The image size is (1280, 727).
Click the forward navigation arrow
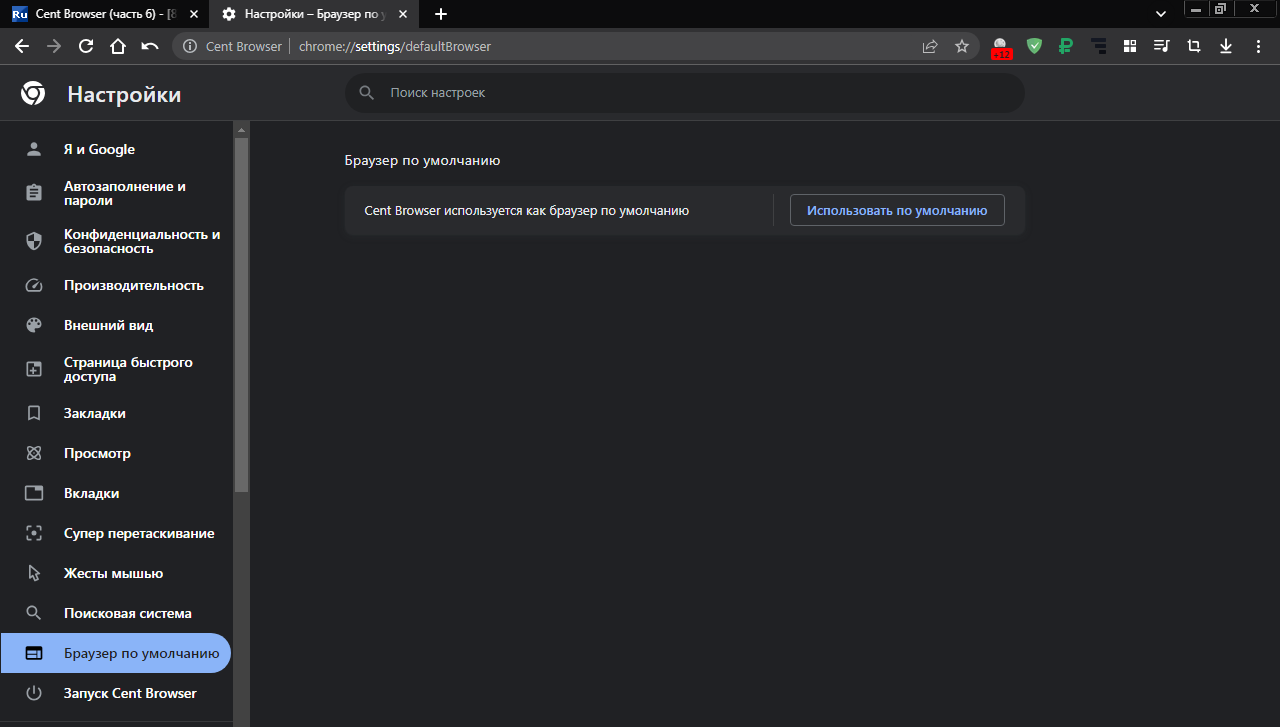54,46
